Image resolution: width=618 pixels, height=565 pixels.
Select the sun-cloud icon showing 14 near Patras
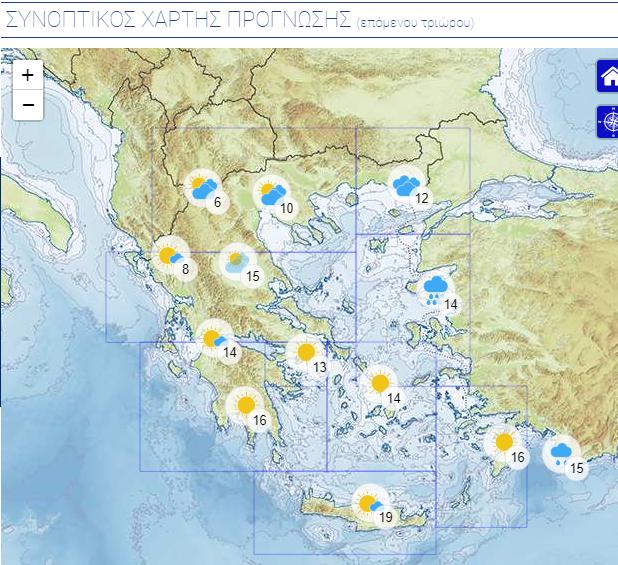(214, 338)
